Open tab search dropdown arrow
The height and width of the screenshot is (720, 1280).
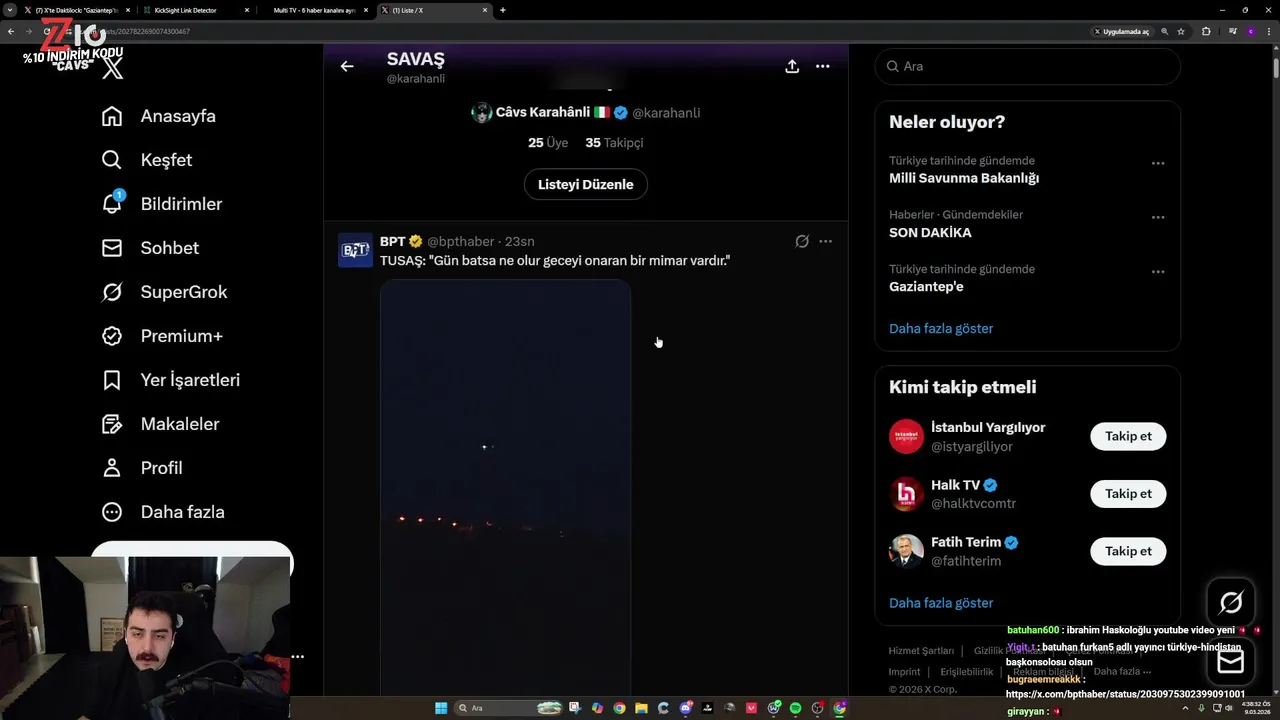tap(9, 10)
